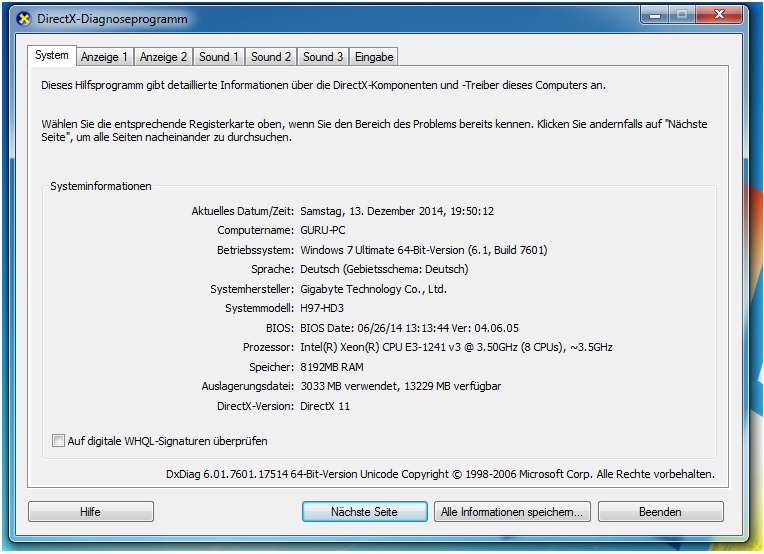Image resolution: width=764 pixels, height=554 pixels.
Task: Switch to the Anzeige 1 tab
Action: coord(104,57)
